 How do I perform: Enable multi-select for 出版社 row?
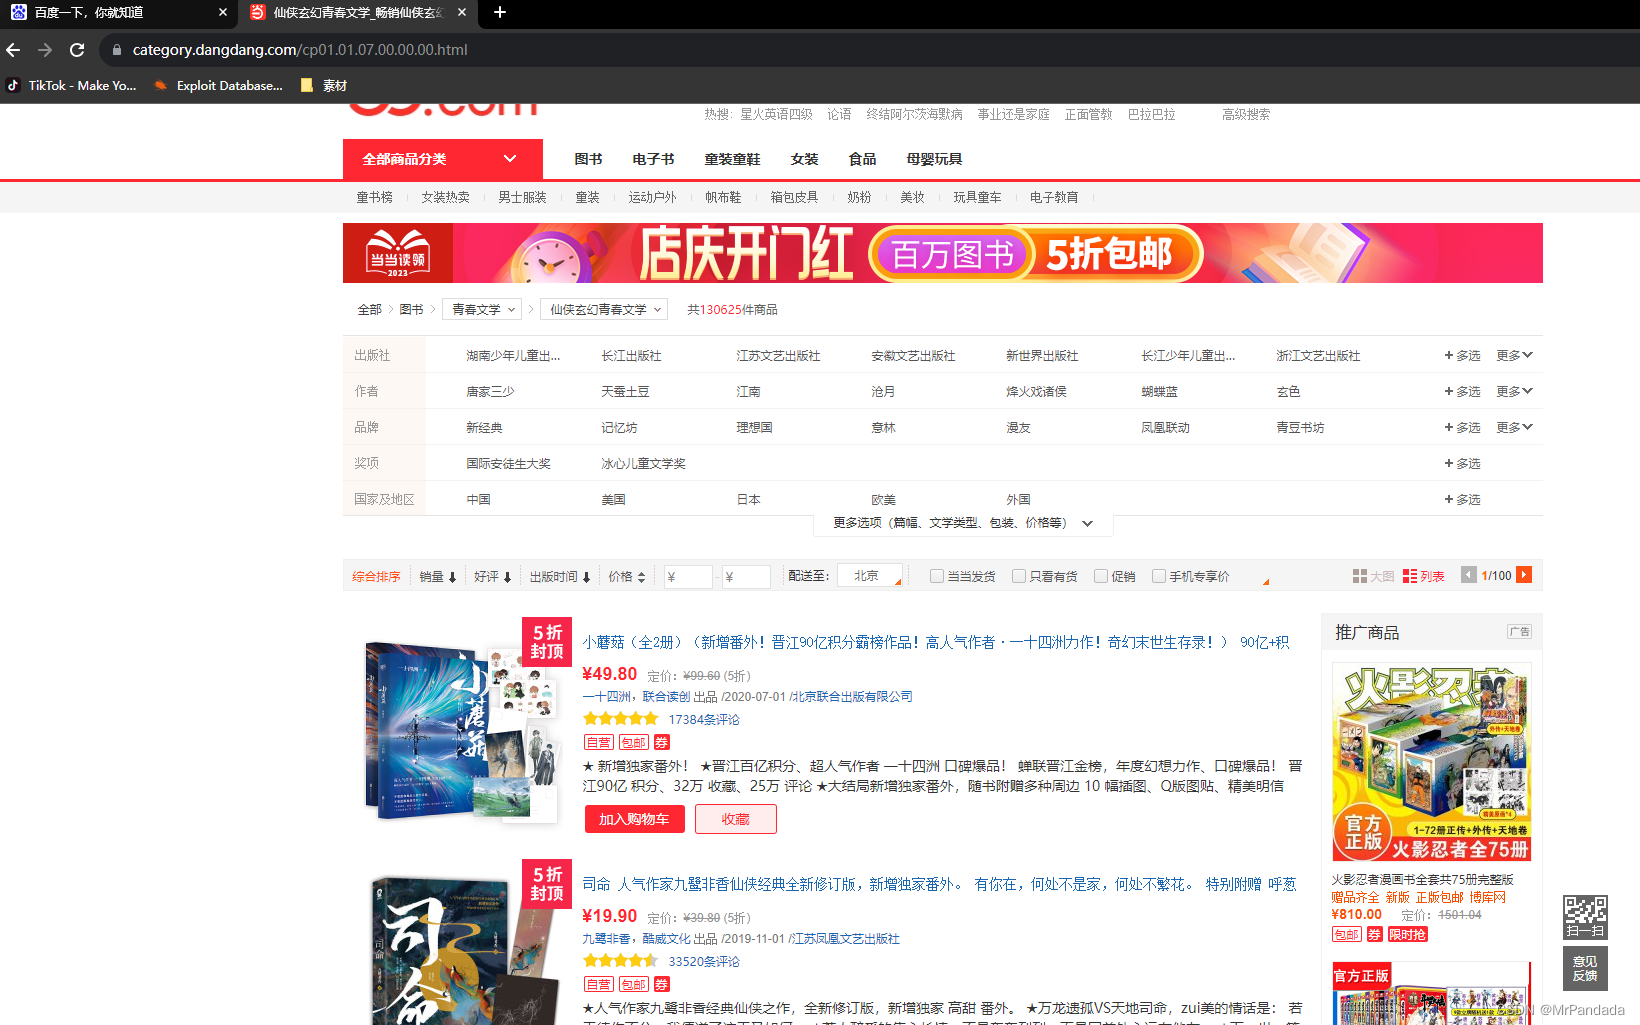point(1462,355)
